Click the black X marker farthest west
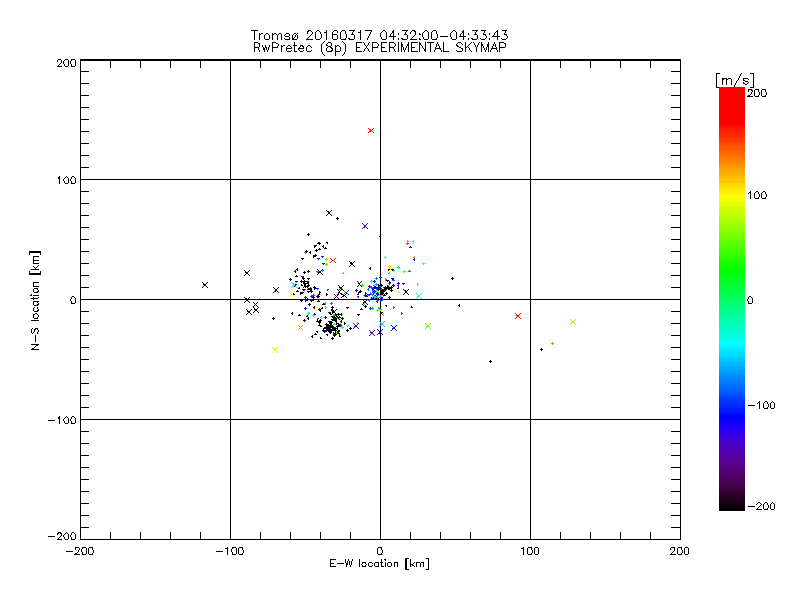 [205, 285]
